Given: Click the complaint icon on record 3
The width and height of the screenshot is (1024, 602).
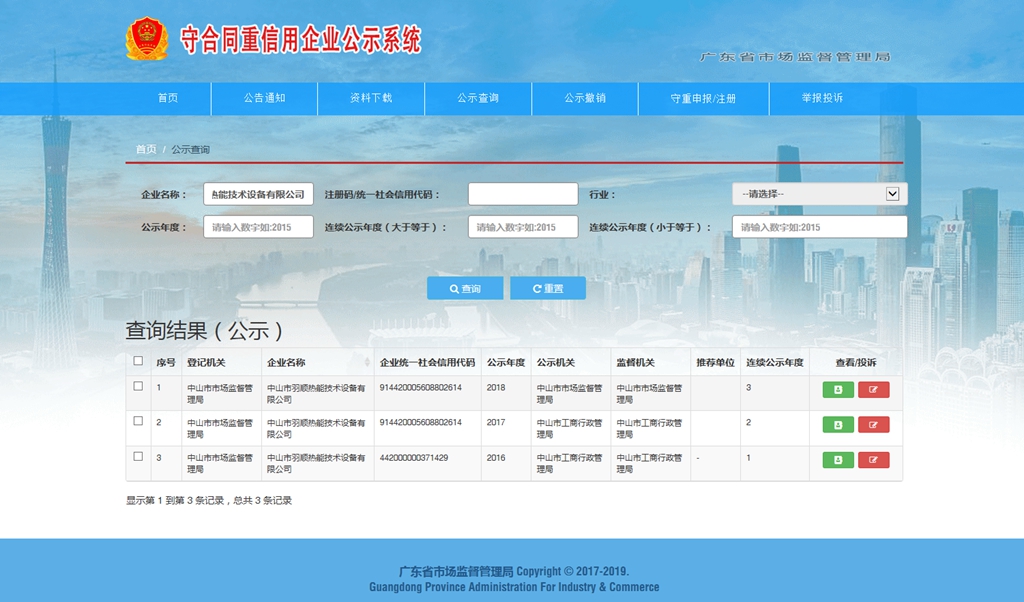Looking at the screenshot, I should 874,461.
